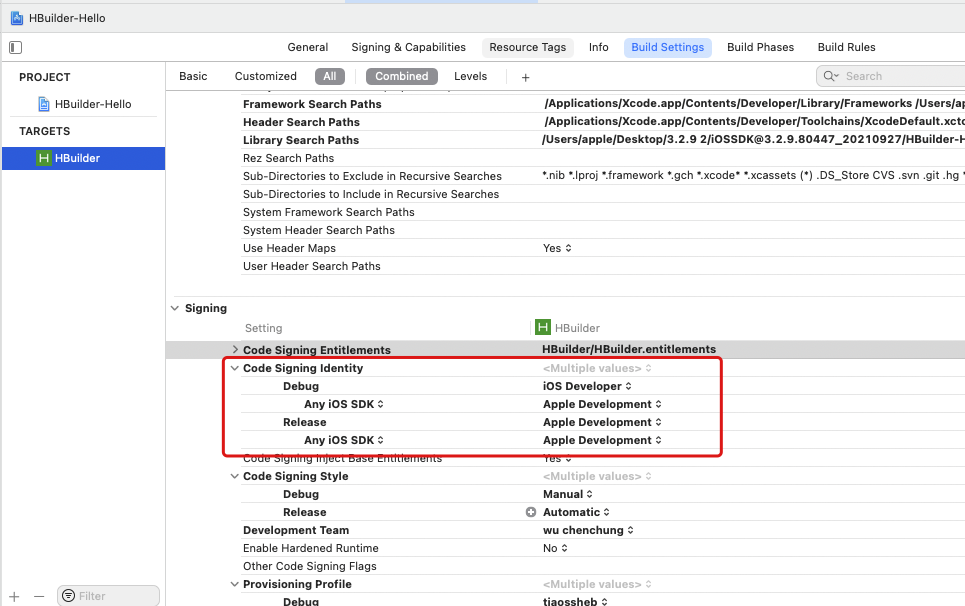Select Header Search Paths setting
The width and height of the screenshot is (965, 606).
[301, 122]
